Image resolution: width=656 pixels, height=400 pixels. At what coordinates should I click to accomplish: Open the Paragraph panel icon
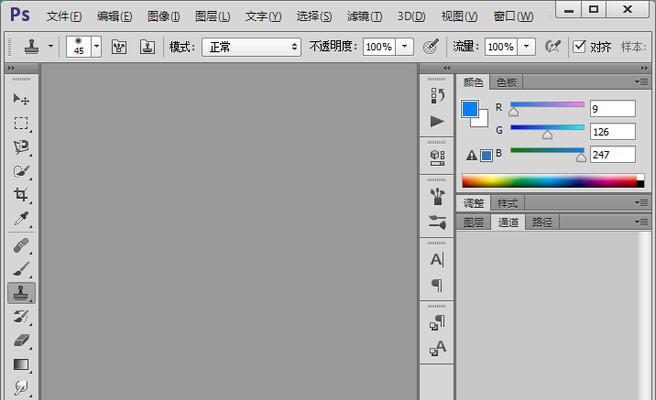pos(437,285)
